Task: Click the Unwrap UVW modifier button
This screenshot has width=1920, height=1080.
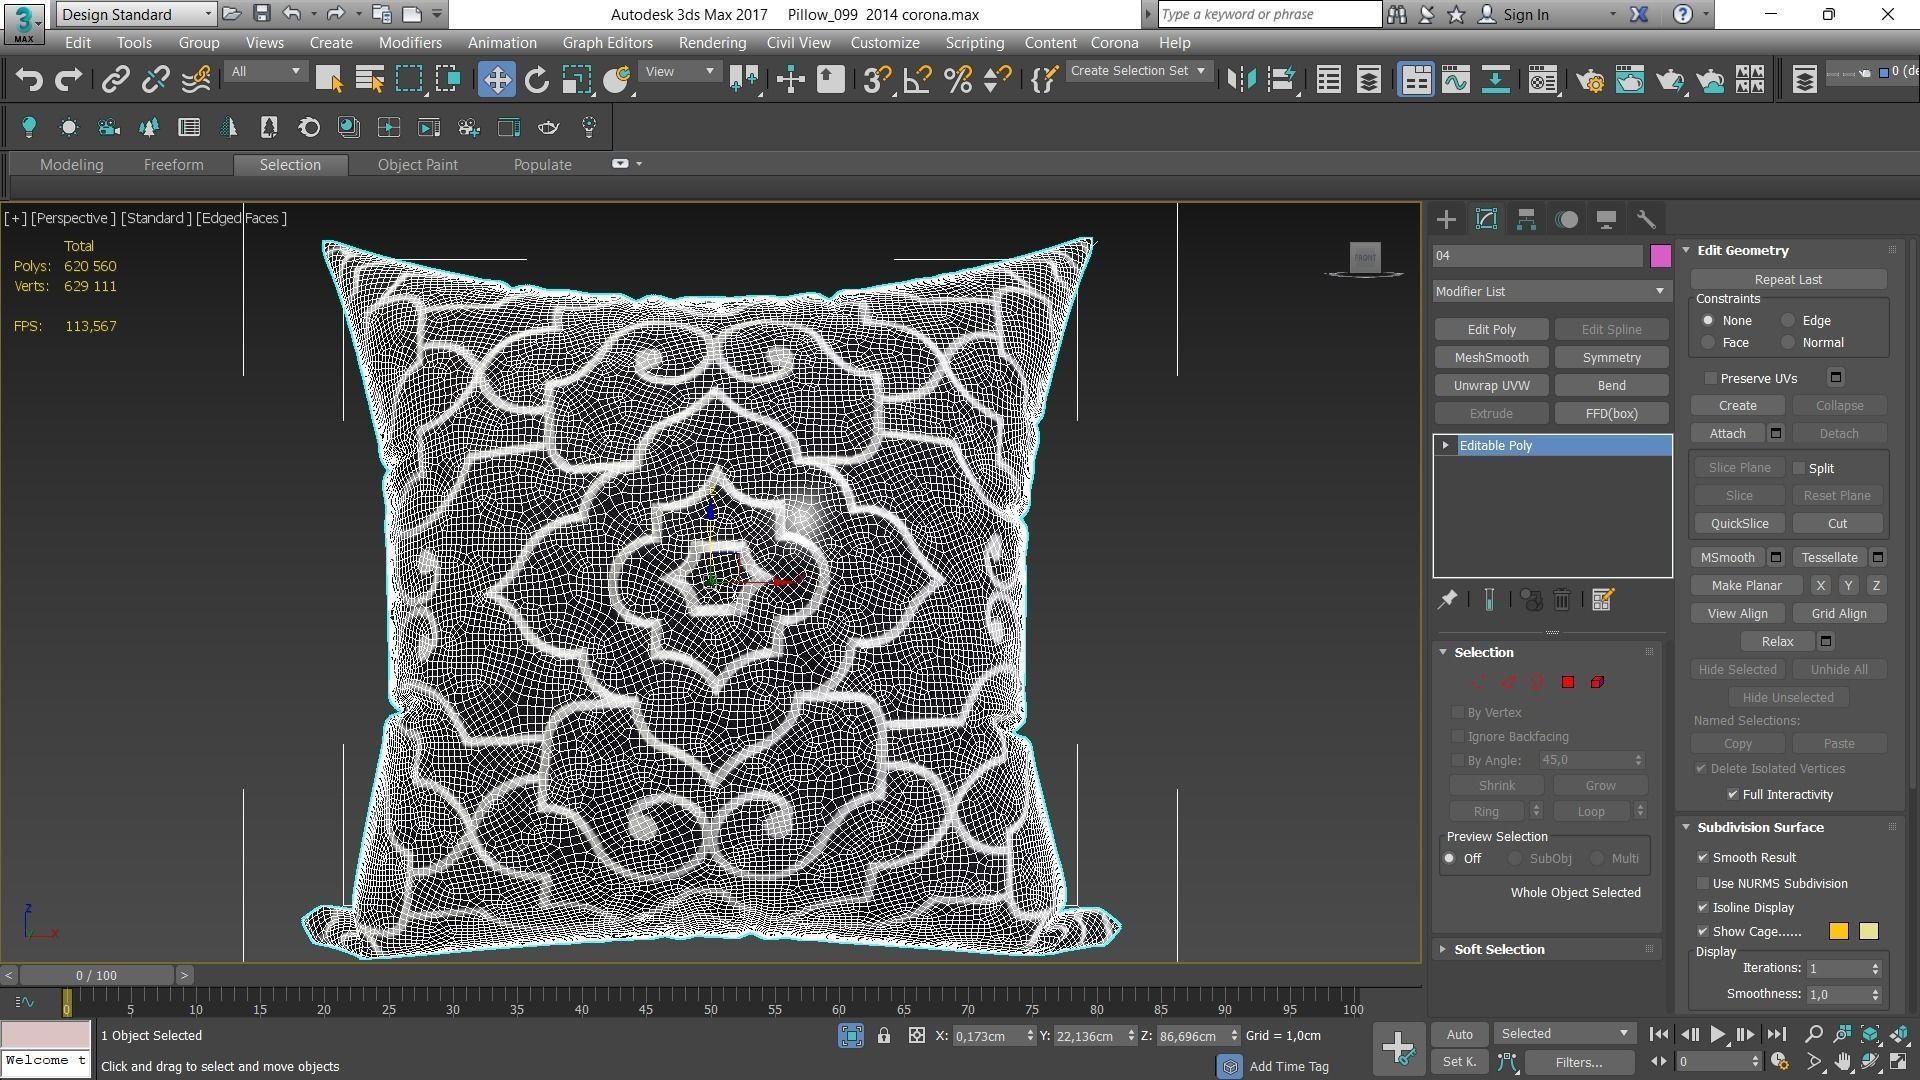Action: pos(1491,385)
